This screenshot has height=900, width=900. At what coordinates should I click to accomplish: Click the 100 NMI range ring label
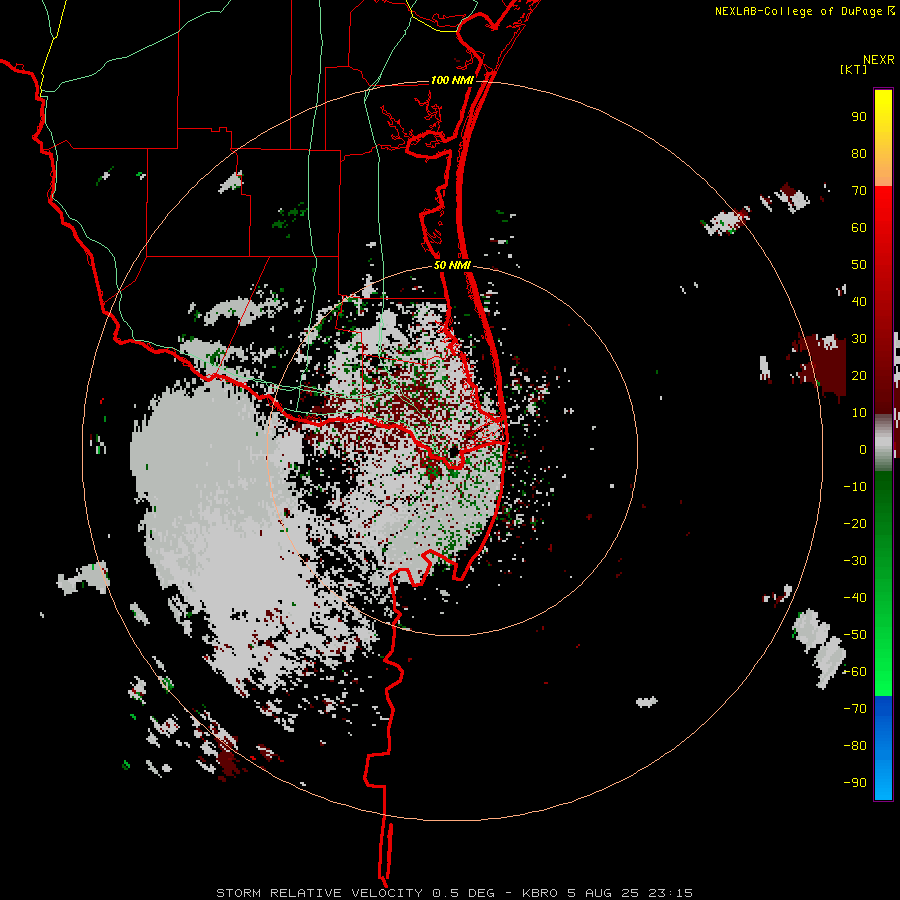point(452,80)
